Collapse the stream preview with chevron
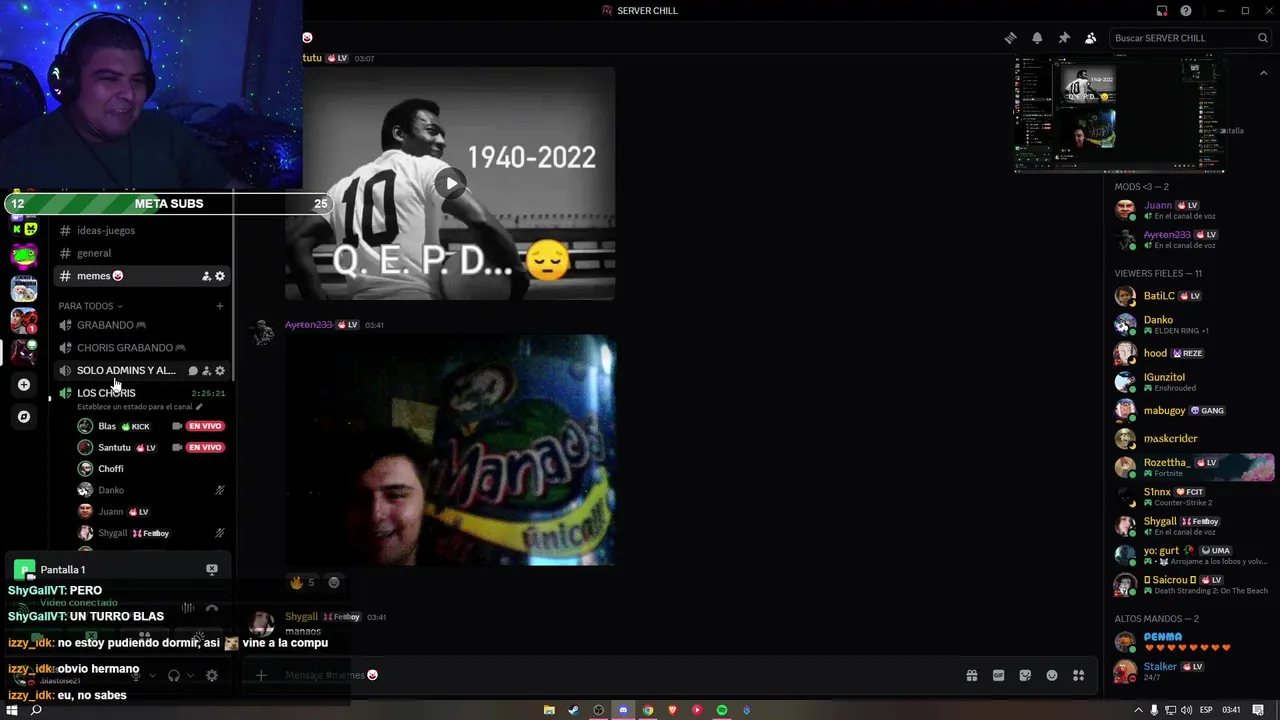Screen dimensions: 1280x720 (x=1263, y=73)
